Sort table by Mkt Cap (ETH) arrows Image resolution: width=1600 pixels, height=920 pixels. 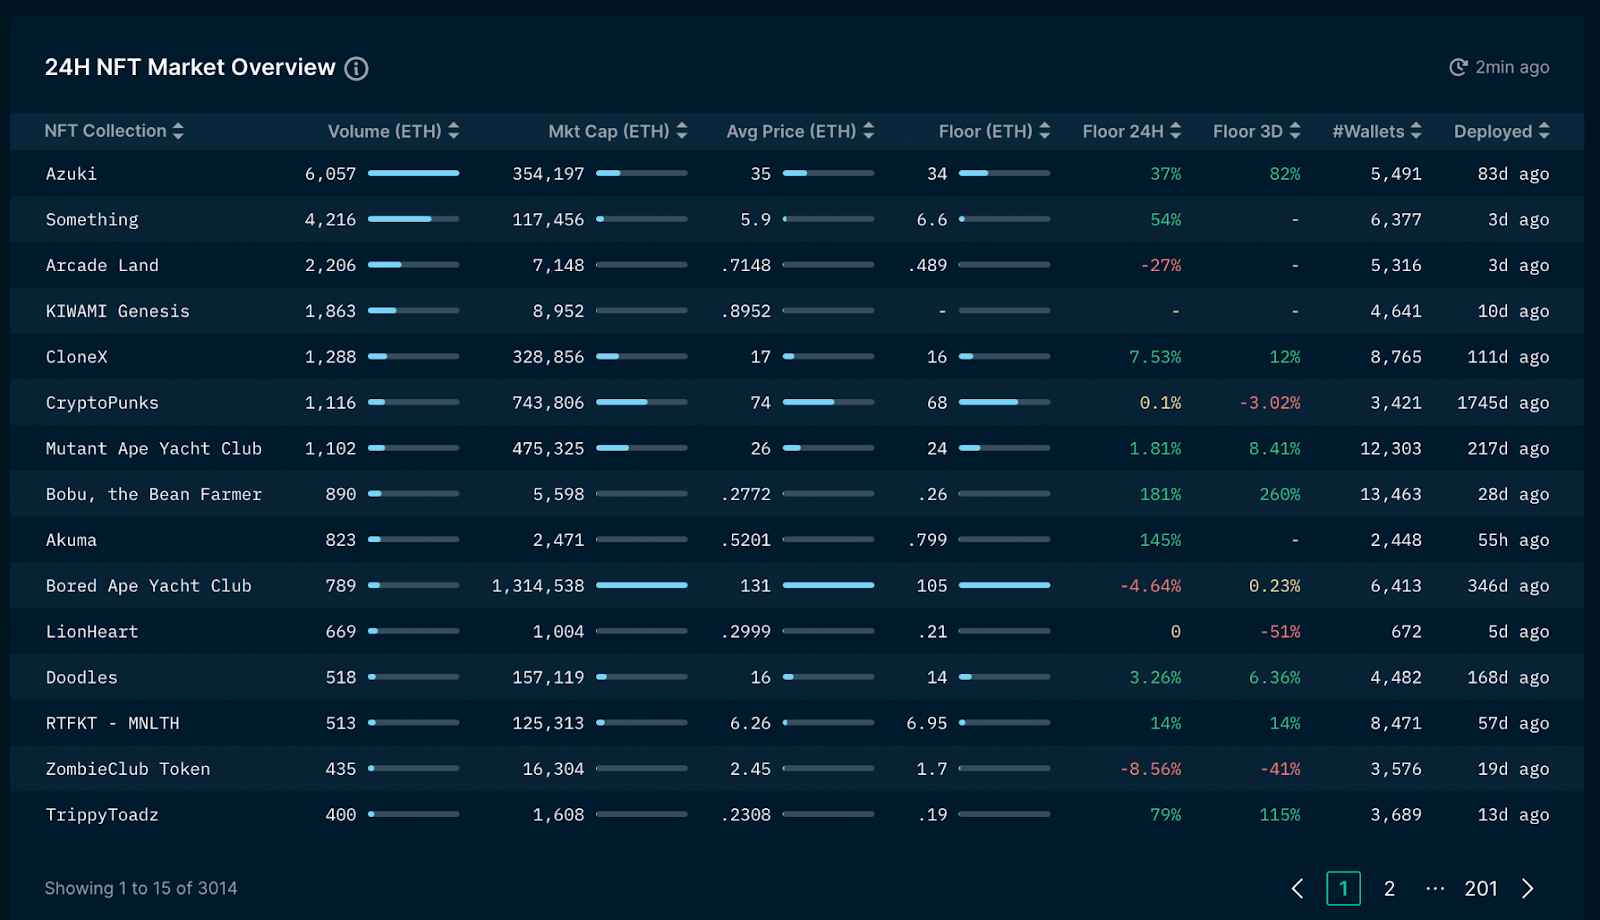(682, 131)
